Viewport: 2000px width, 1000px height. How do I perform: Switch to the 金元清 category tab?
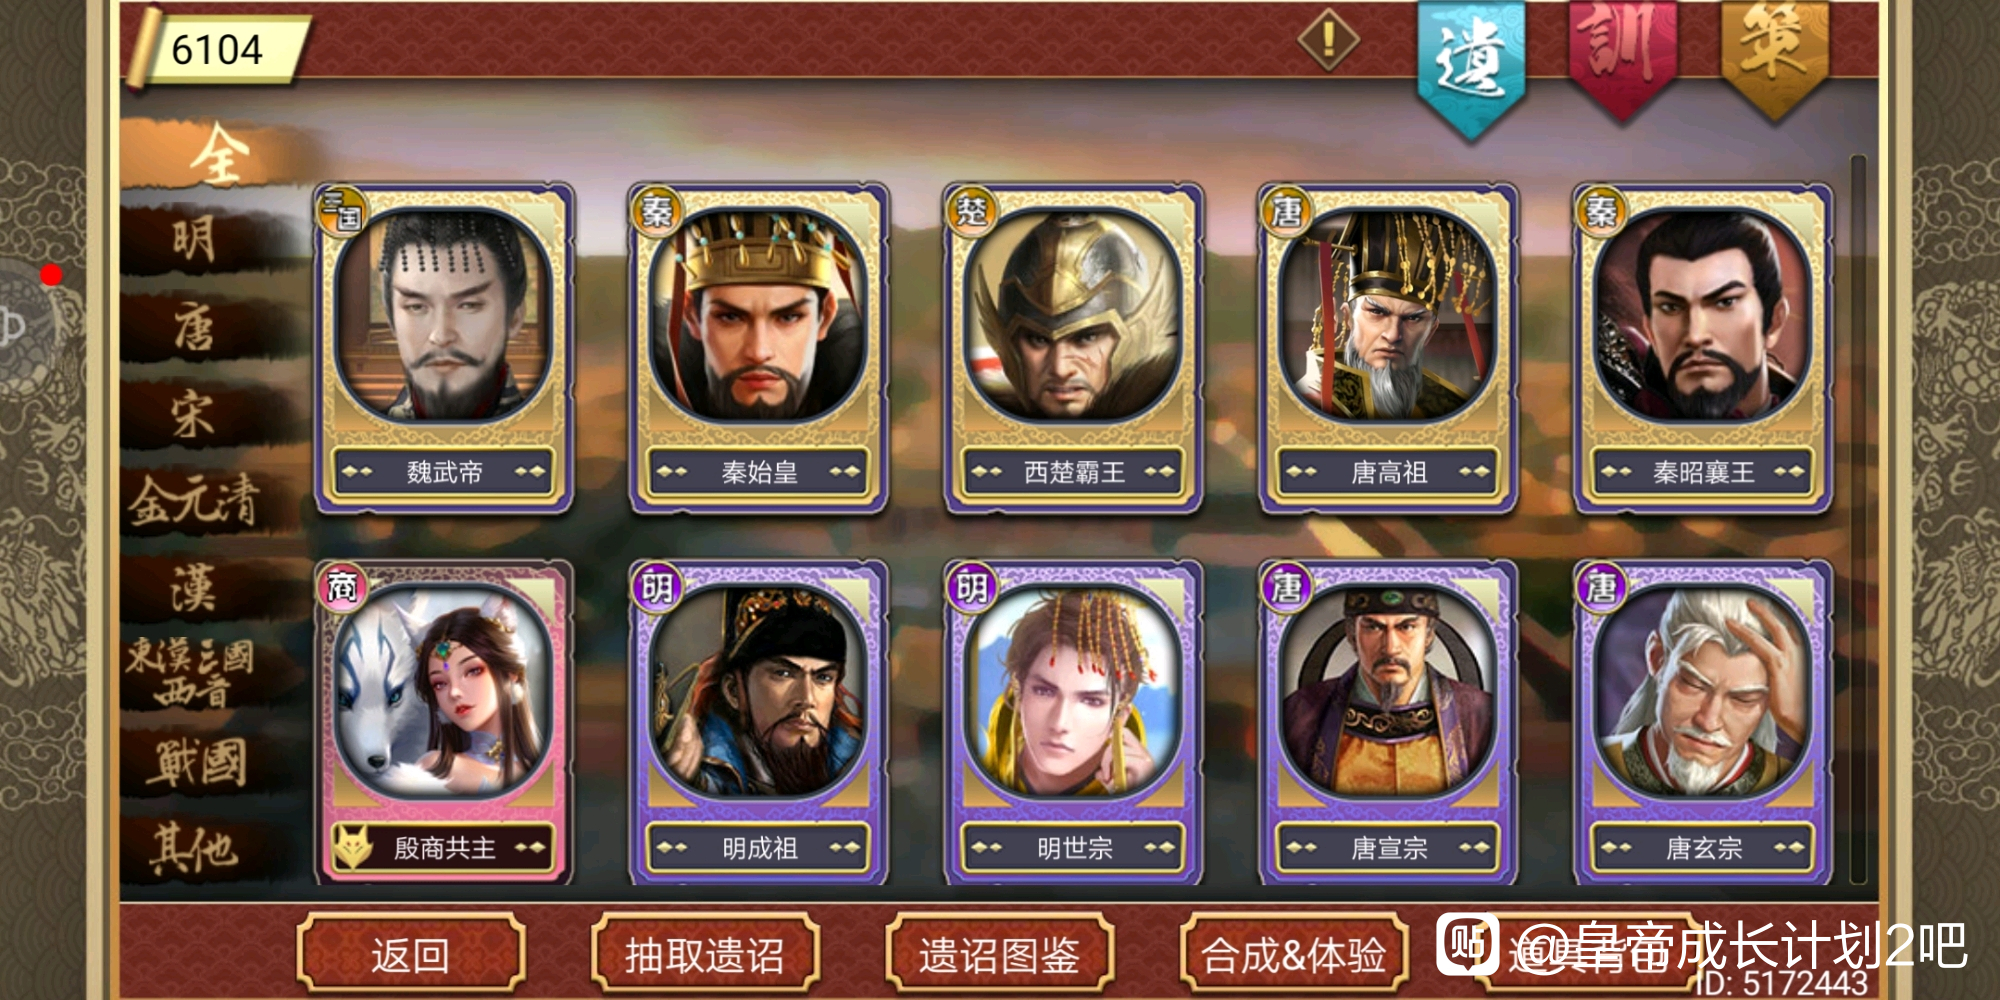[195, 501]
